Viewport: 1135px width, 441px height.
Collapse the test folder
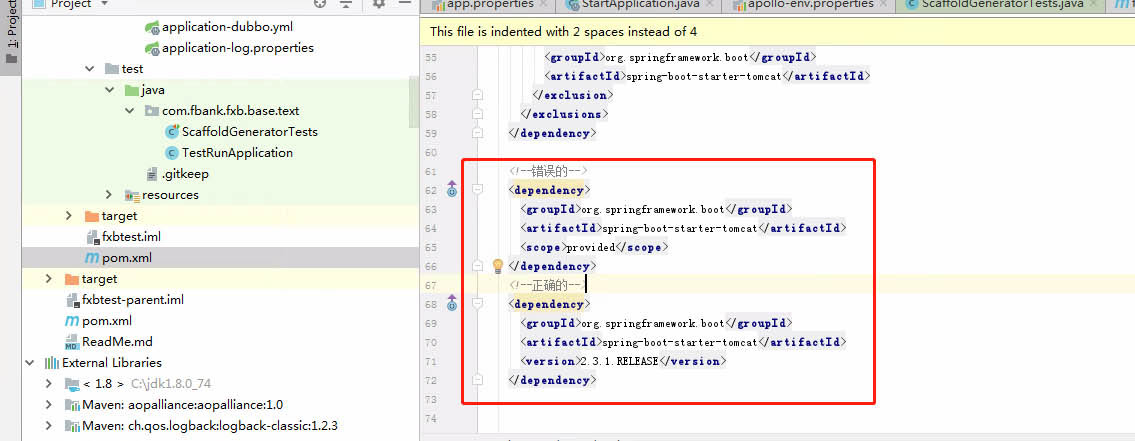coord(90,69)
